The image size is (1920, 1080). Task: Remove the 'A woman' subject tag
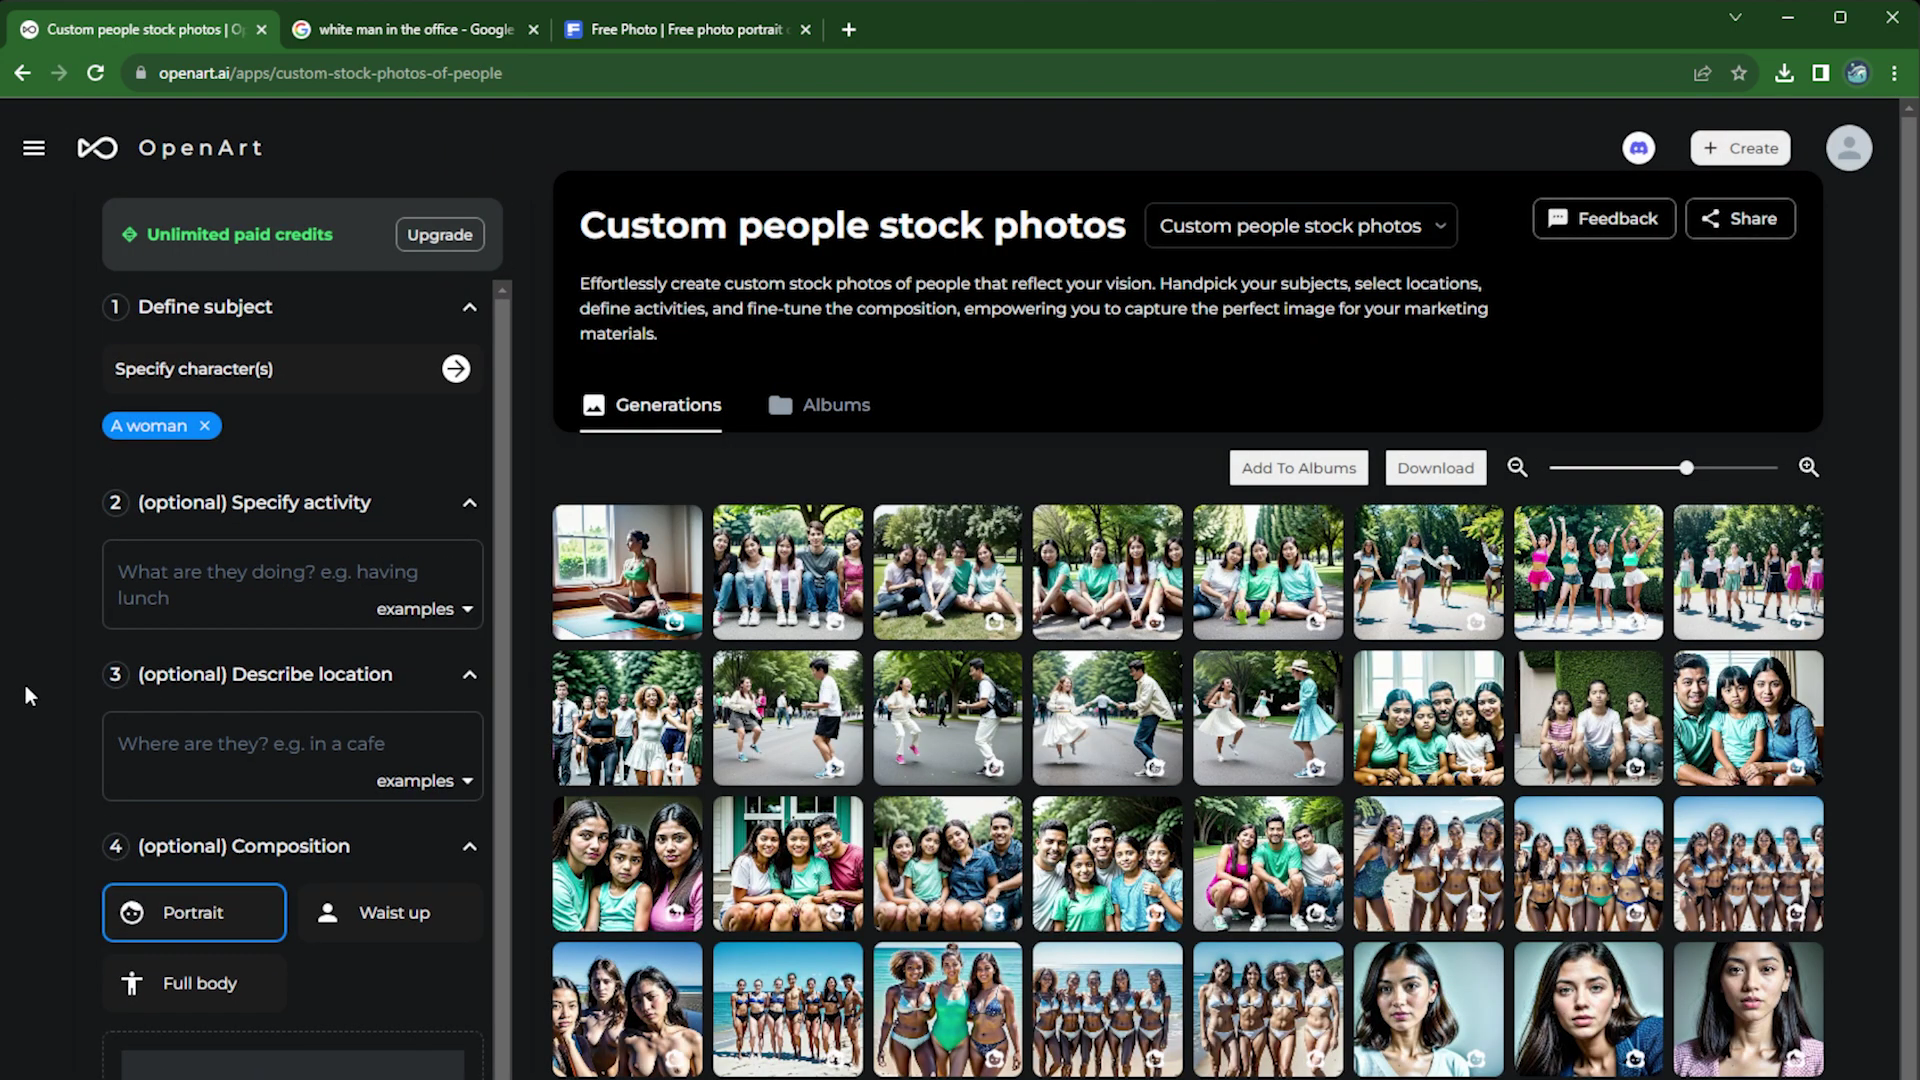(204, 425)
